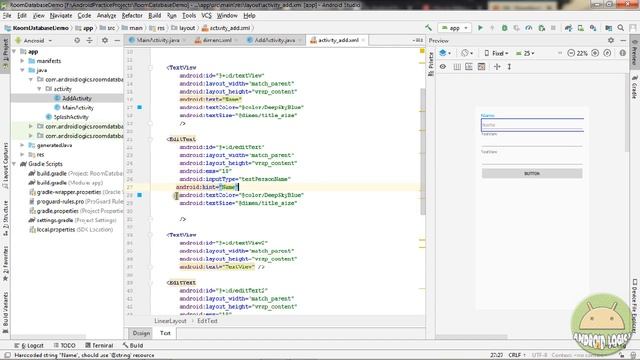
Task: Open the app run configuration dropdown
Action: [x=455, y=28]
